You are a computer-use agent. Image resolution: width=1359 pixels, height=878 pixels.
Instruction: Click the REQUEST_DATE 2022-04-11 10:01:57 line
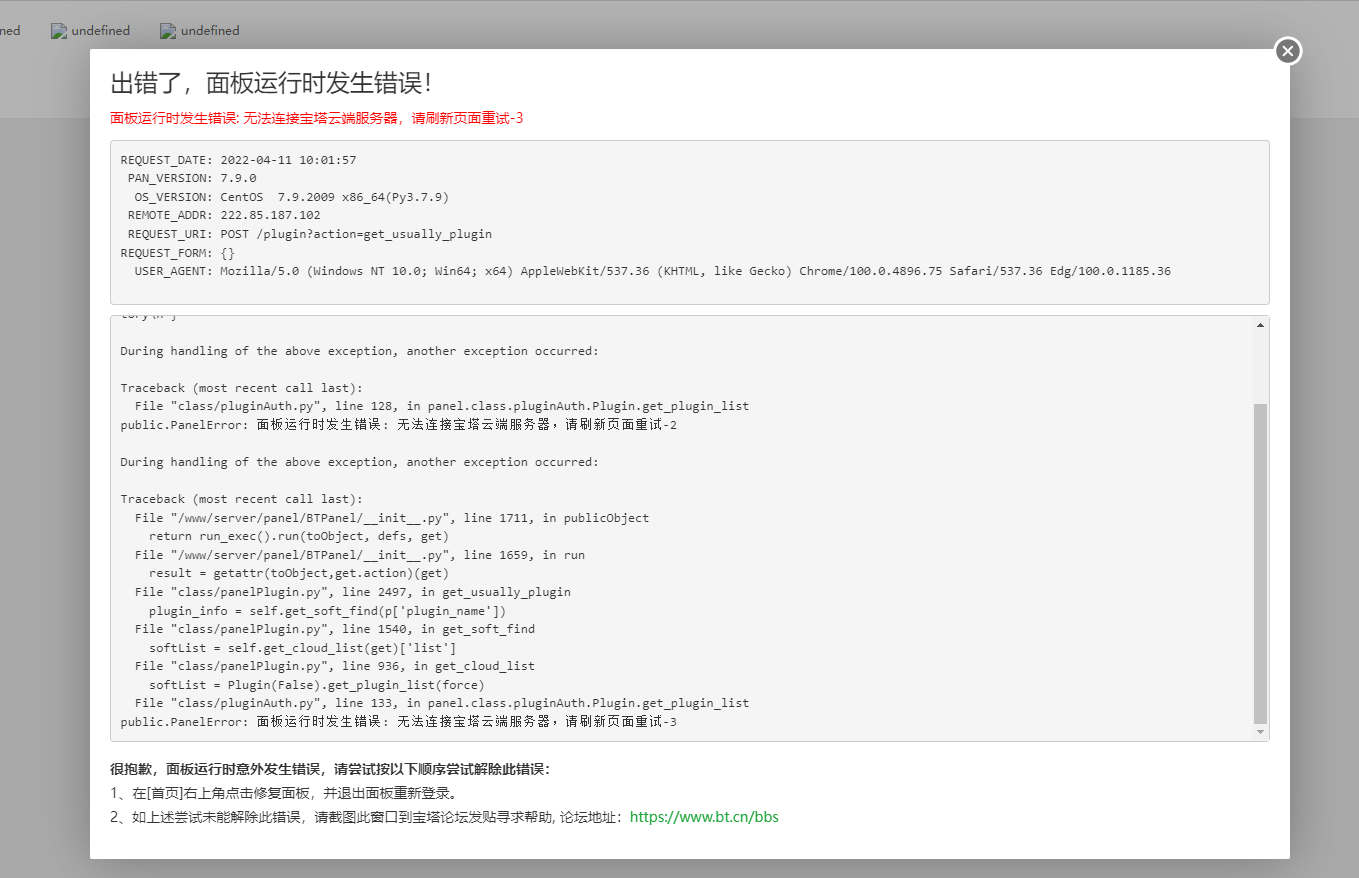238,160
